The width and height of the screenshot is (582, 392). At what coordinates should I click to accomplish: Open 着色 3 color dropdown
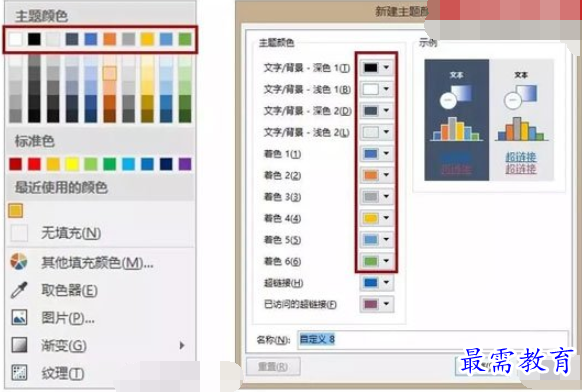376,196
